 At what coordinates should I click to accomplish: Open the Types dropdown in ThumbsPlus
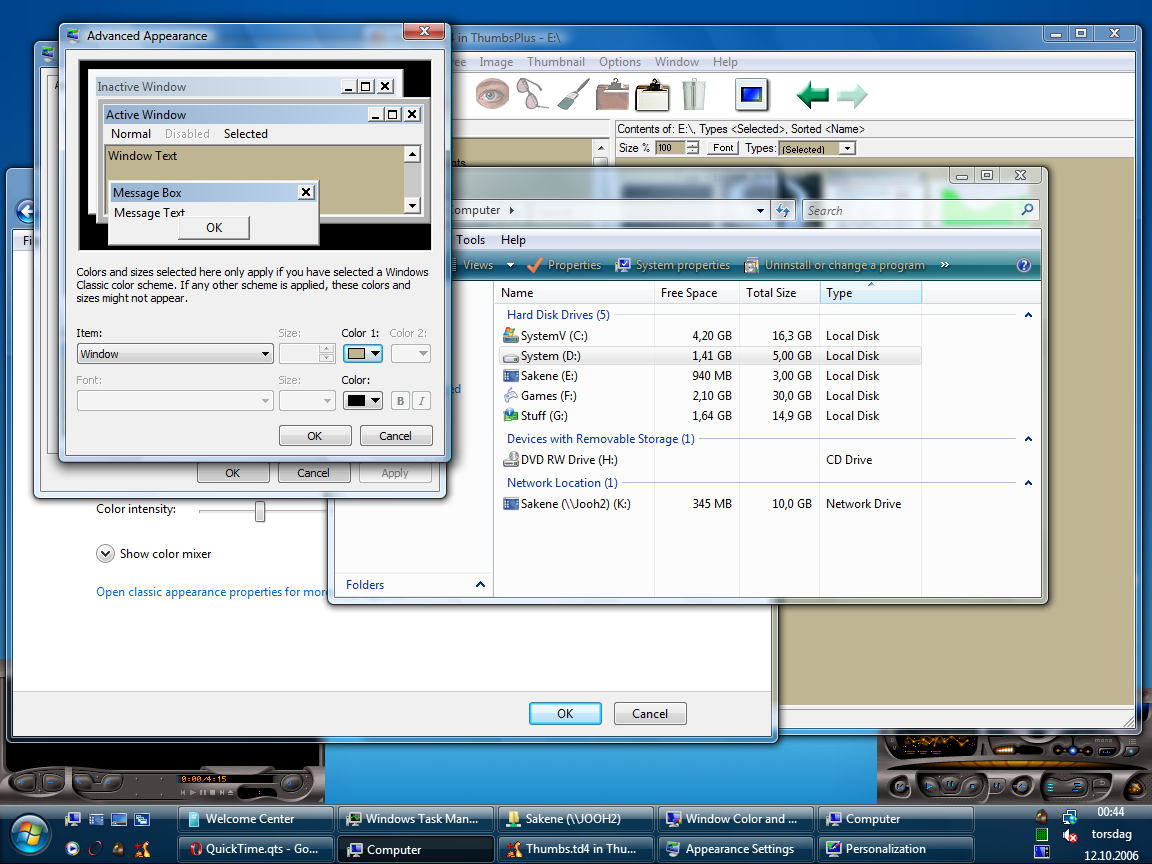[x=848, y=148]
